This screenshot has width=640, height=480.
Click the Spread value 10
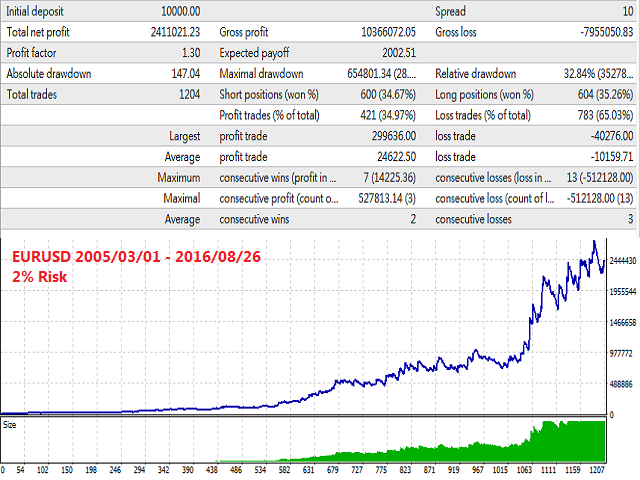point(628,11)
